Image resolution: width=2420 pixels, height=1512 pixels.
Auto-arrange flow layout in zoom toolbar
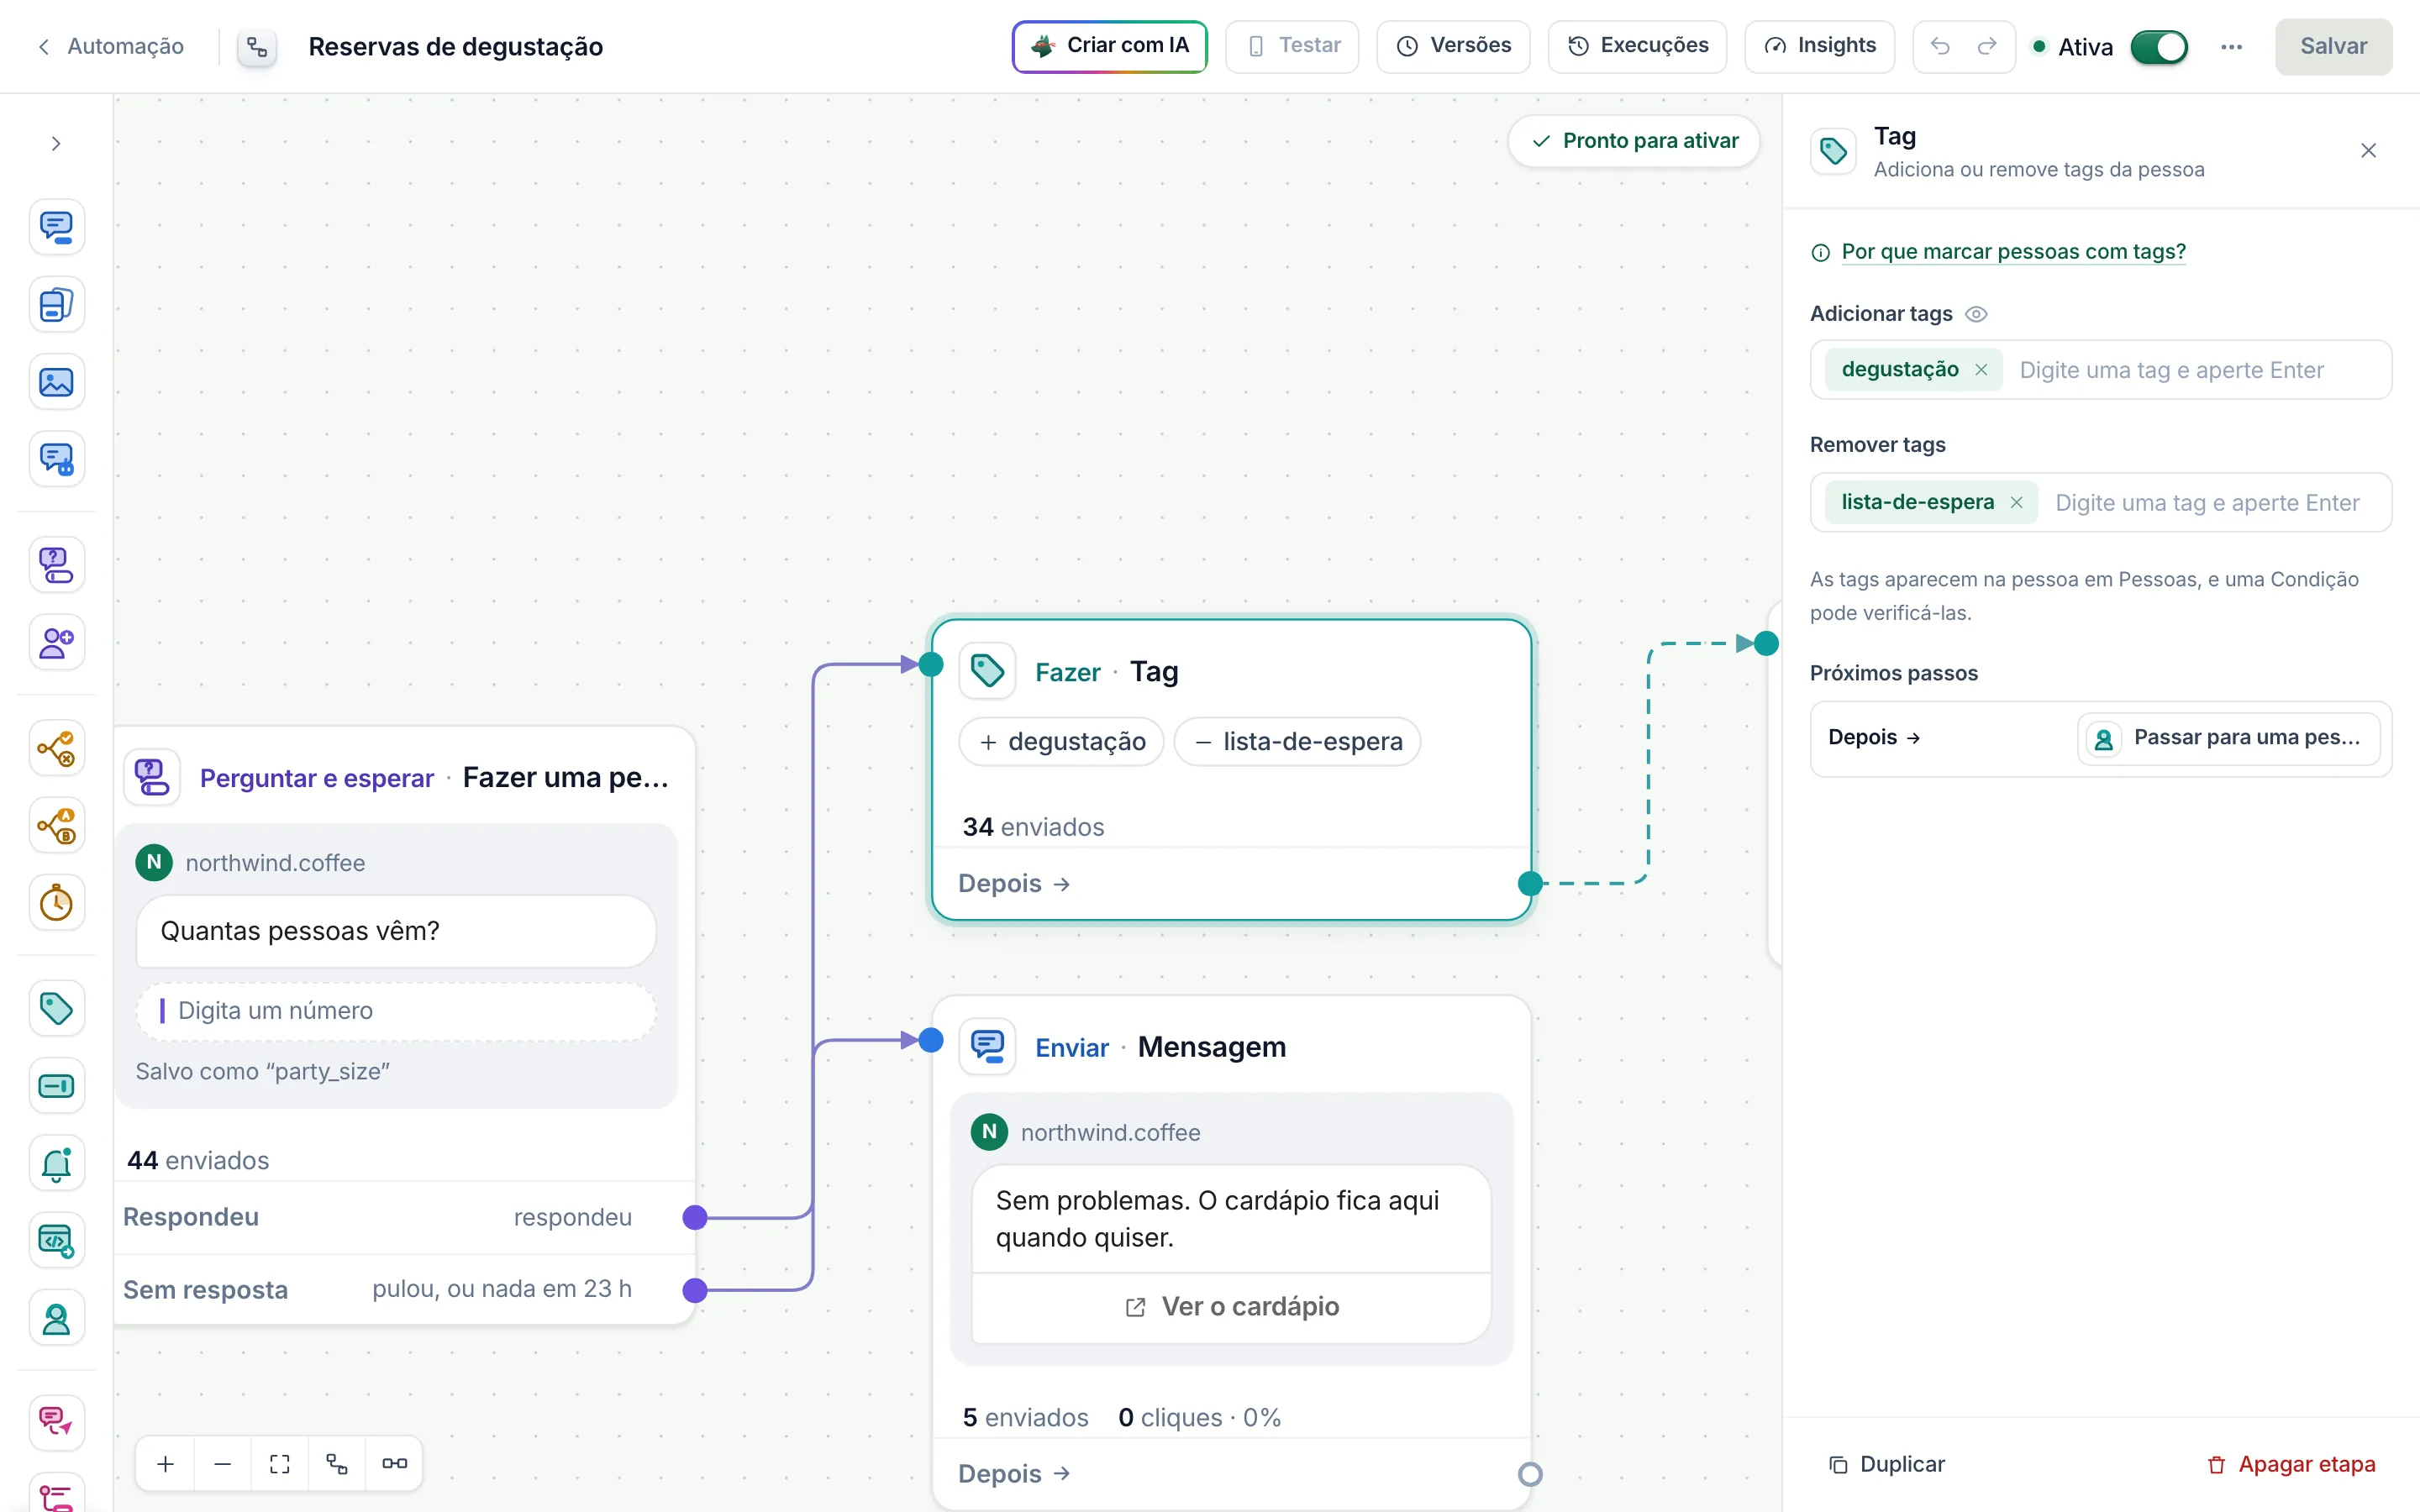337,1463
